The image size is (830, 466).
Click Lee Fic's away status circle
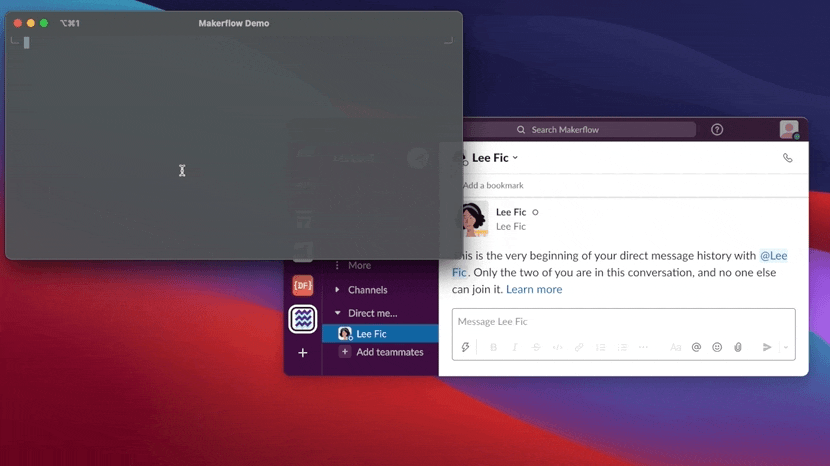[x=535, y=212]
